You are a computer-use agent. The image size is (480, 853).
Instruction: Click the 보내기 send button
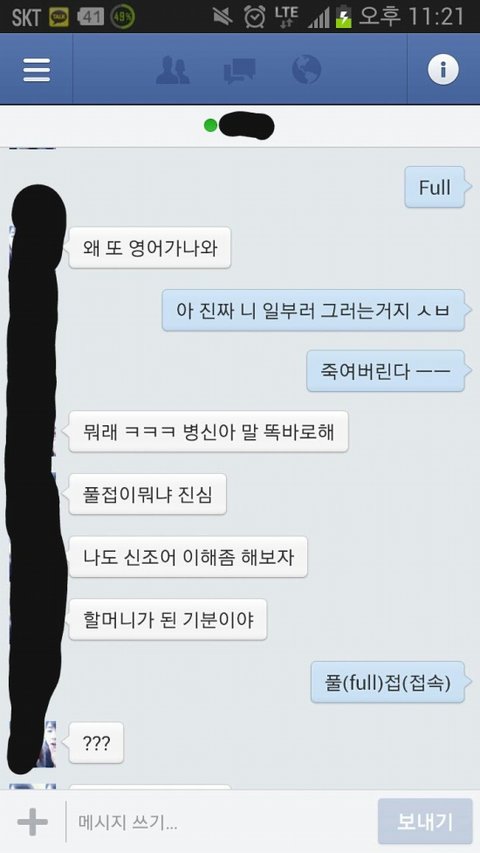[x=425, y=821]
